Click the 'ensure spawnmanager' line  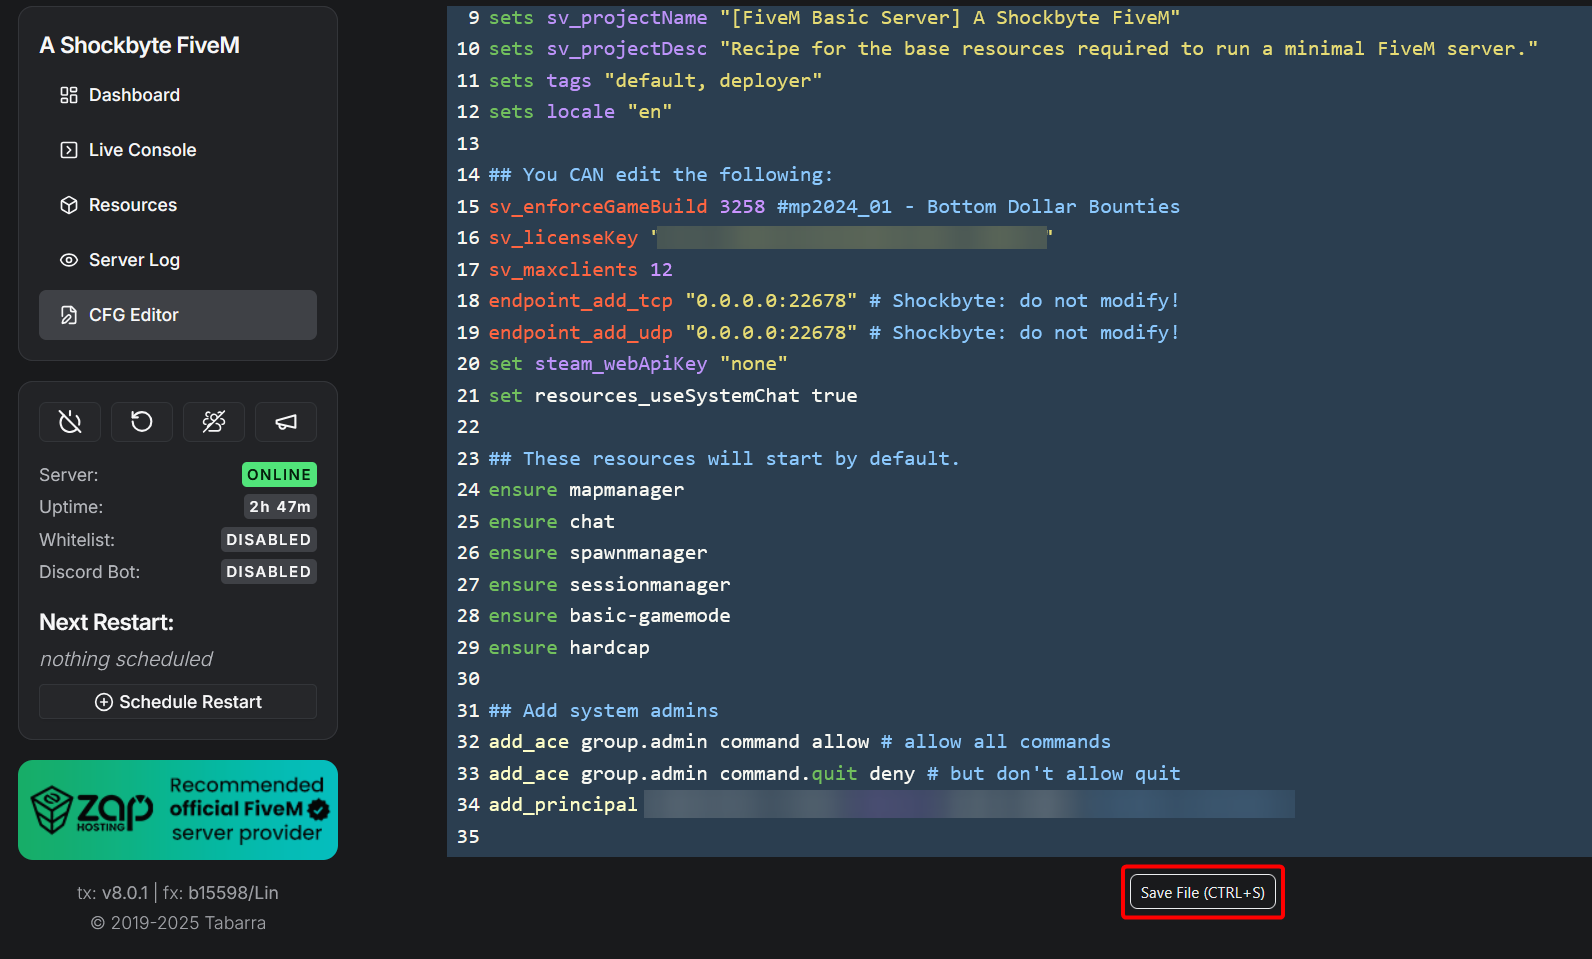[x=597, y=553]
